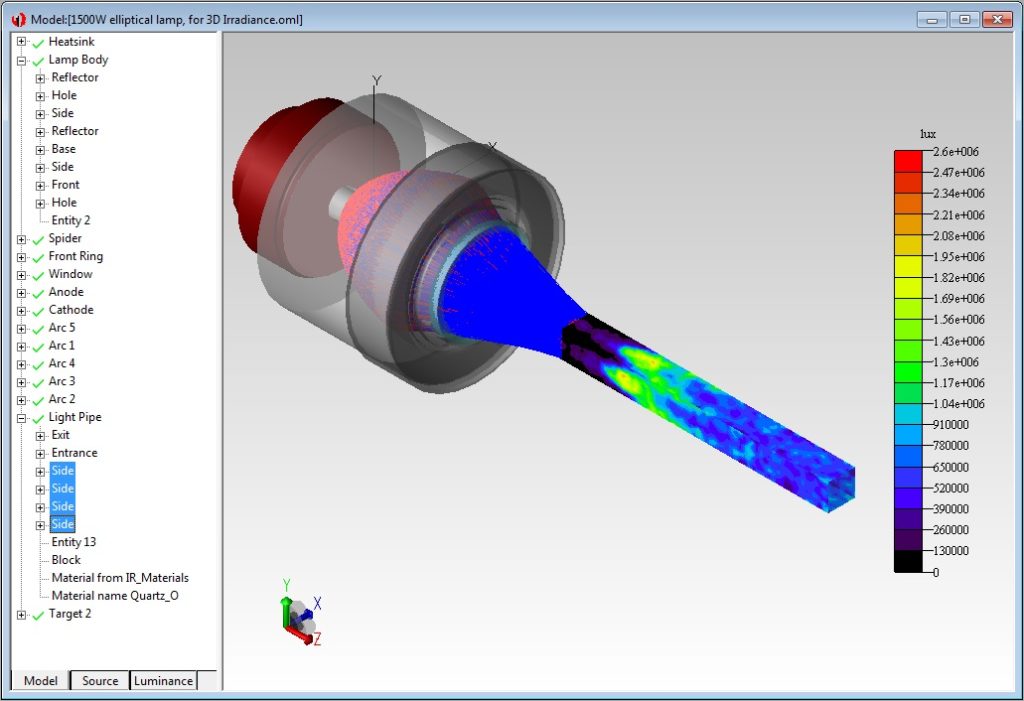Viewport: 1024px width, 701px height.
Task: Switch to the Source tab
Action: (98, 681)
